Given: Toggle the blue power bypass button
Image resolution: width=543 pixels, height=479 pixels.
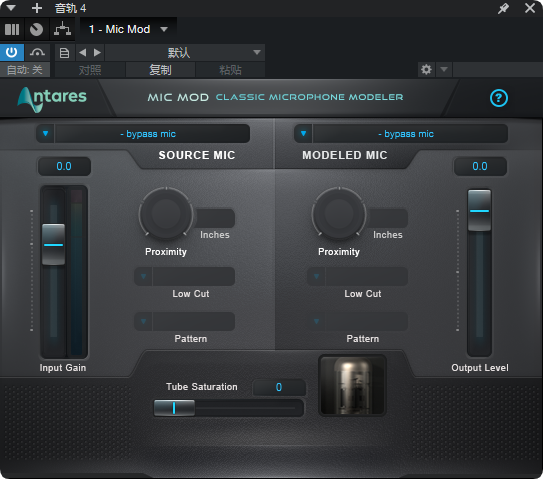Looking at the screenshot, I should click(x=12, y=53).
